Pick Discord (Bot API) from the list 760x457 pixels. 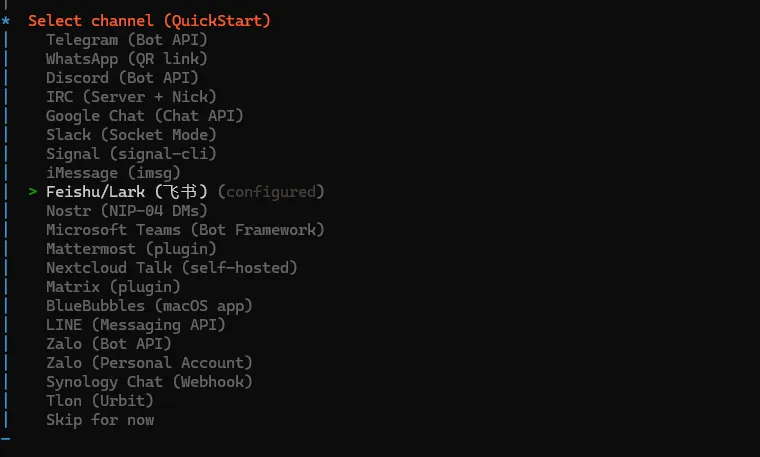tap(122, 78)
